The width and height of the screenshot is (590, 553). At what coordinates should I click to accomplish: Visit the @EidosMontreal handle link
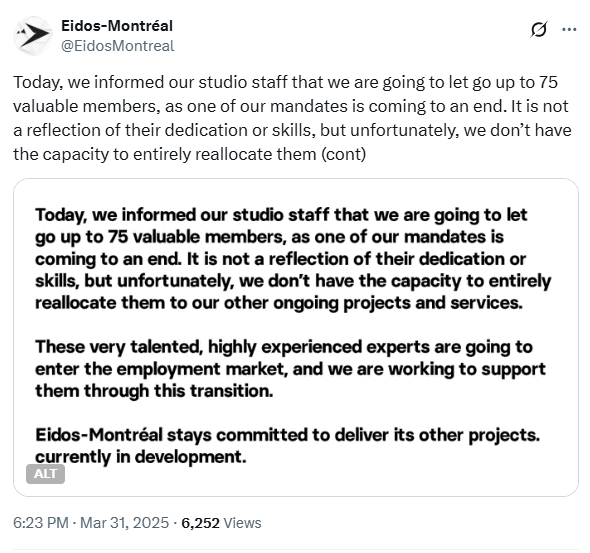point(117,46)
